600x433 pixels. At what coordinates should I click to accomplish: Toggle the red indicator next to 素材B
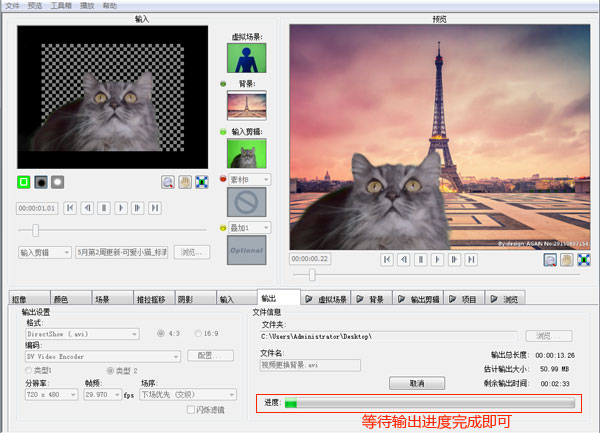pos(223,179)
